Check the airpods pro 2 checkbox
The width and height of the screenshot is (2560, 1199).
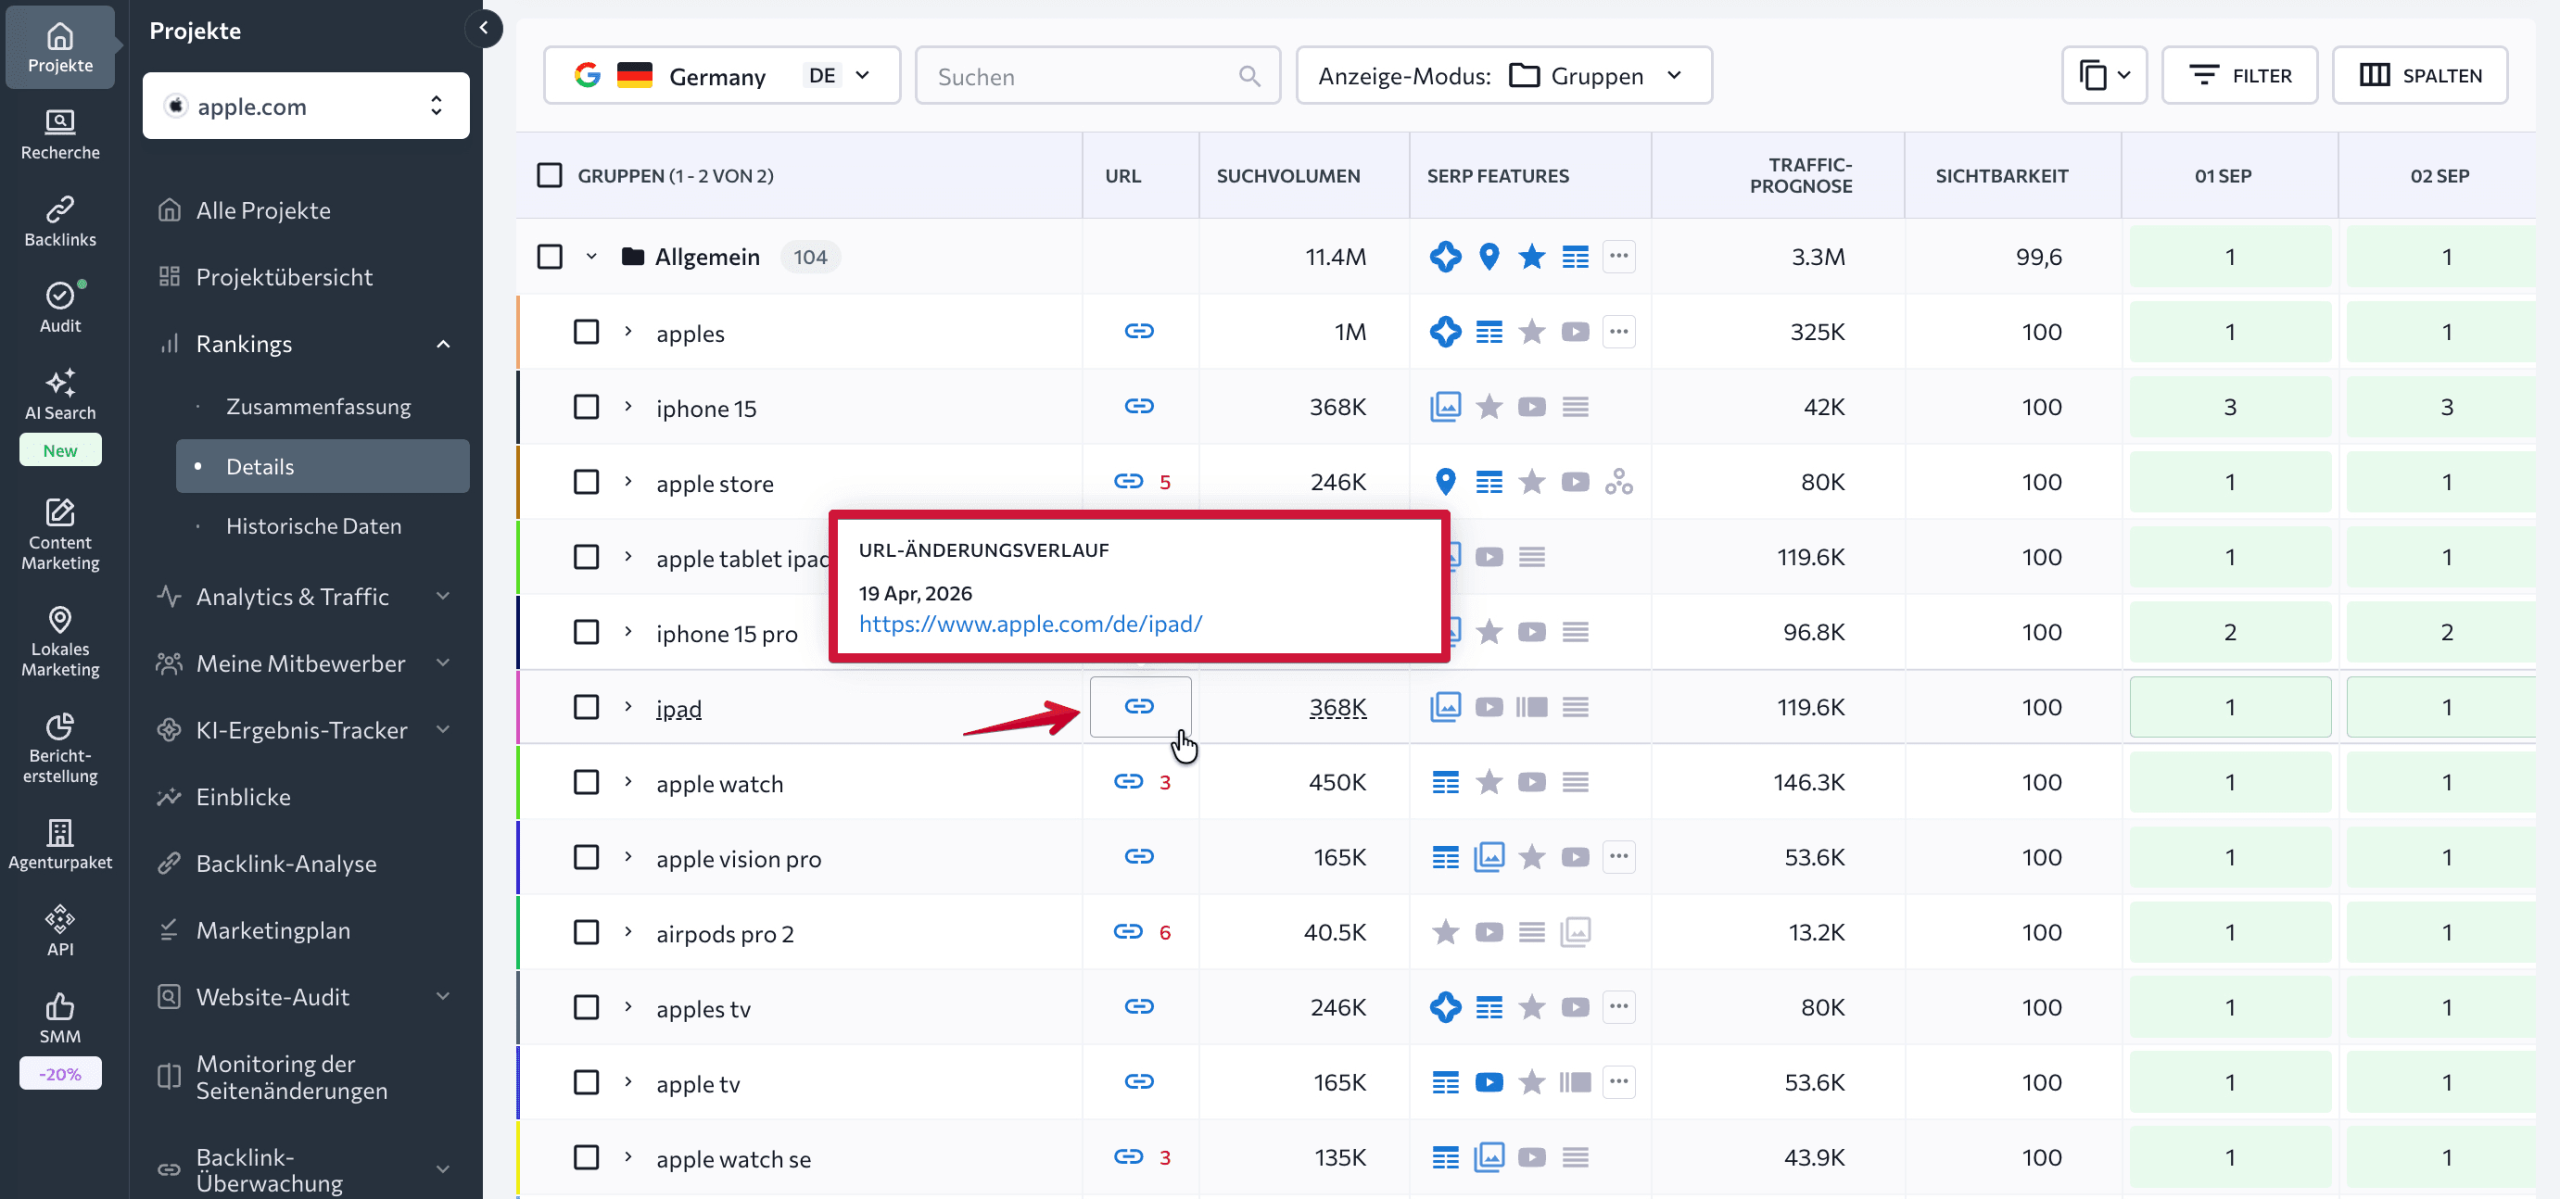point(586,932)
